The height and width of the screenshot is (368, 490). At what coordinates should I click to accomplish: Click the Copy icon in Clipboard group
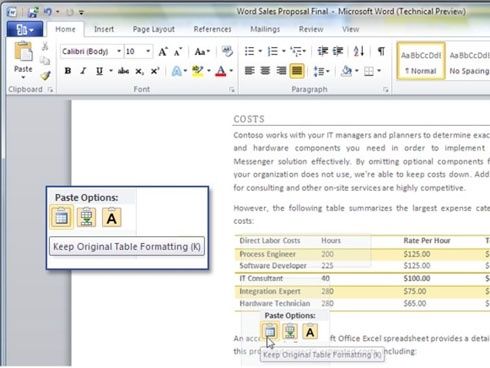tap(45, 61)
